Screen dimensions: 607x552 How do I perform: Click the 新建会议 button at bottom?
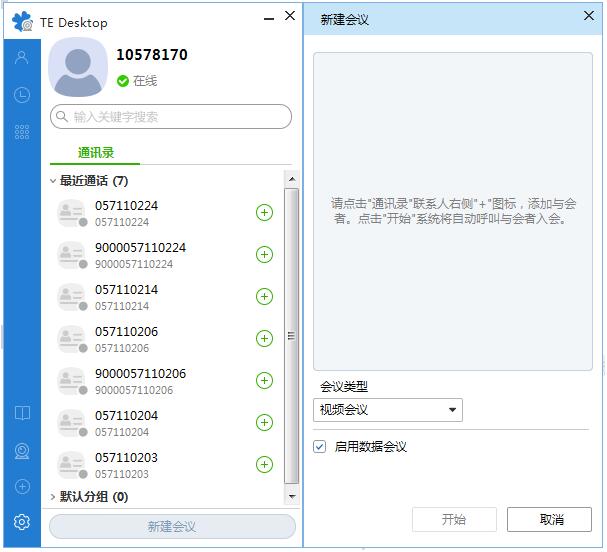(172, 527)
